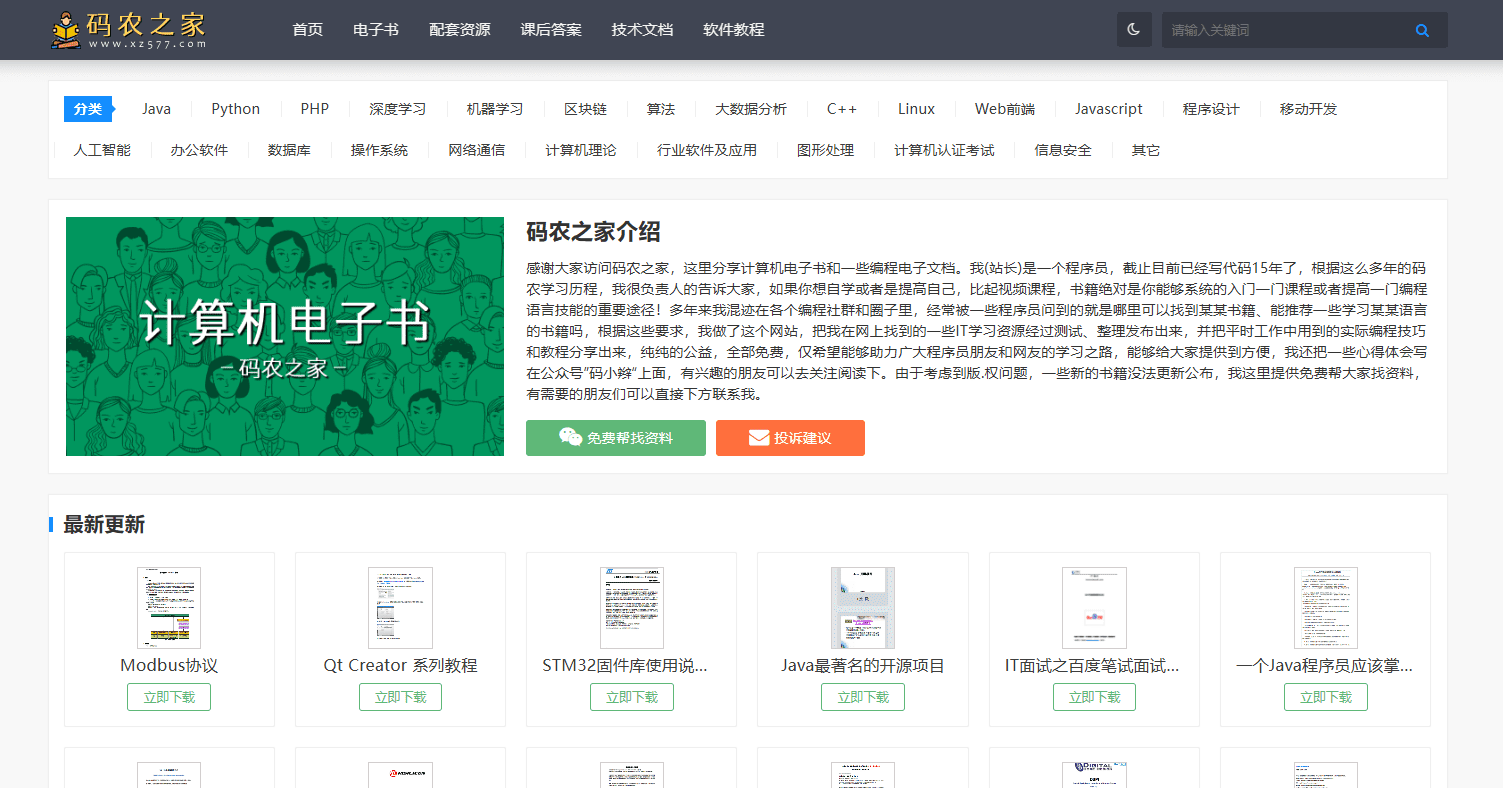Select the highlighted 分类 tab
Screen dimensions: 1503x788
[x=88, y=109]
